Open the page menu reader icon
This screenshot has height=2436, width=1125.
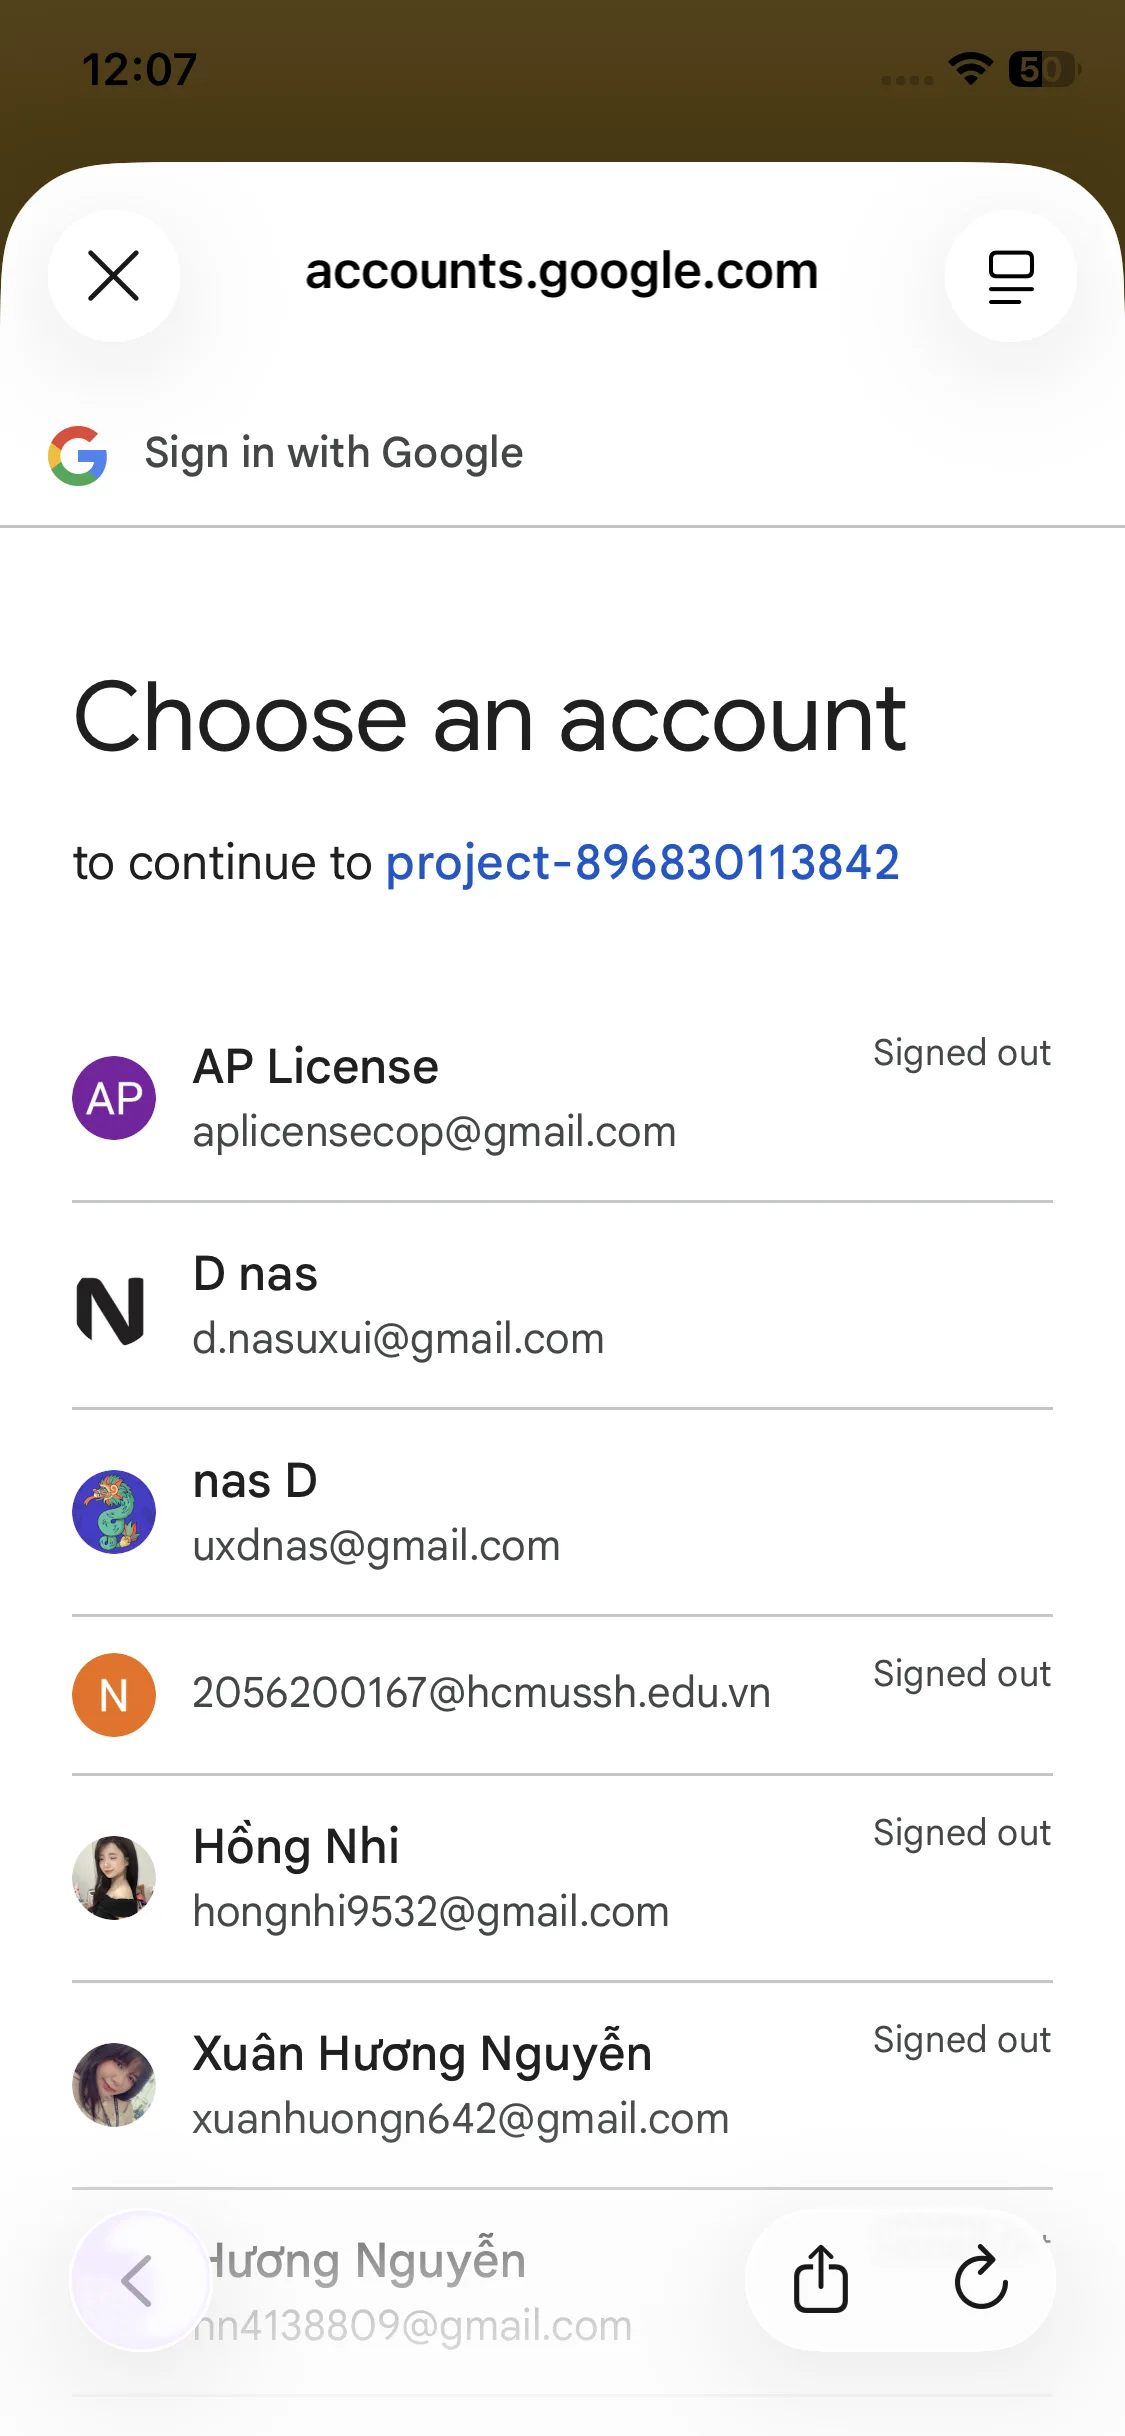(x=1010, y=276)
